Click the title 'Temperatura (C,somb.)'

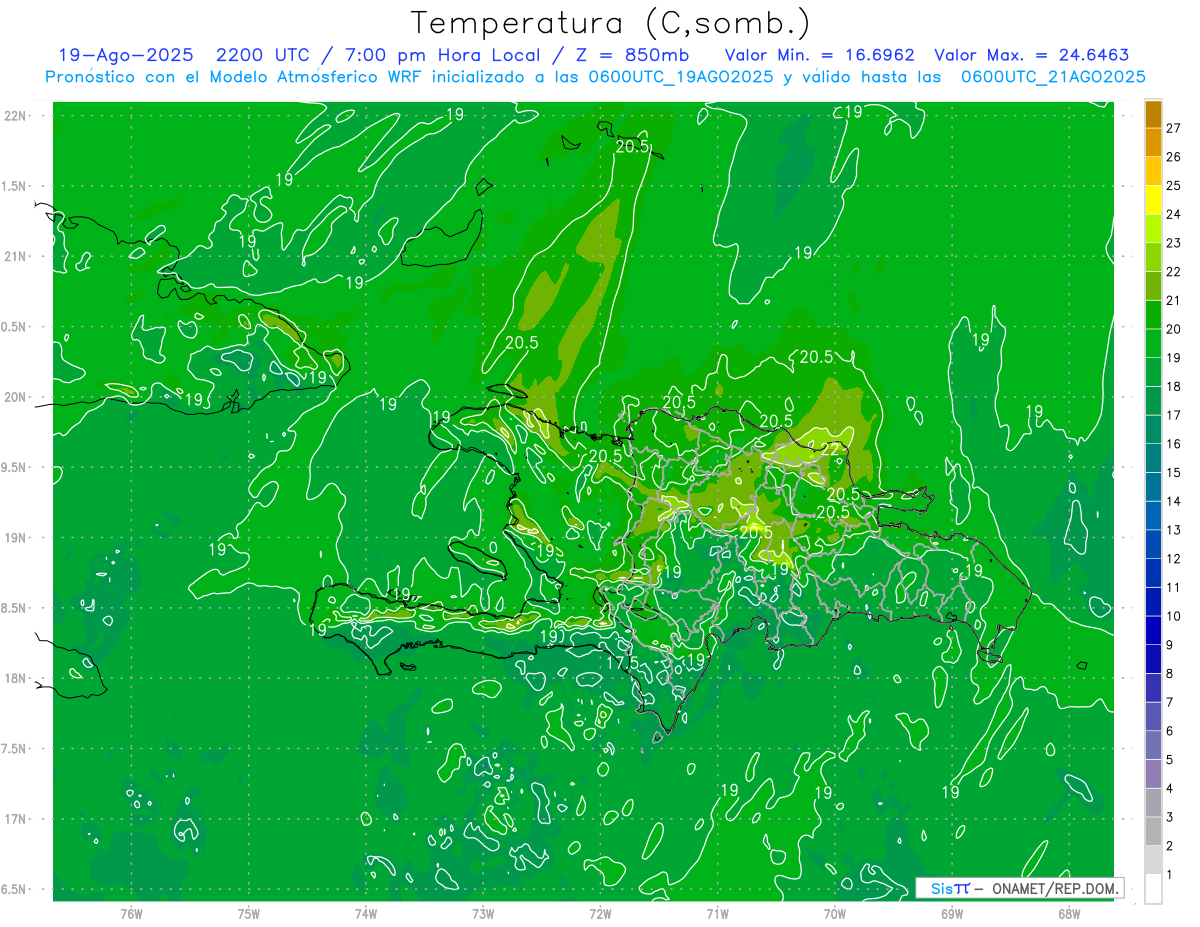611,23
